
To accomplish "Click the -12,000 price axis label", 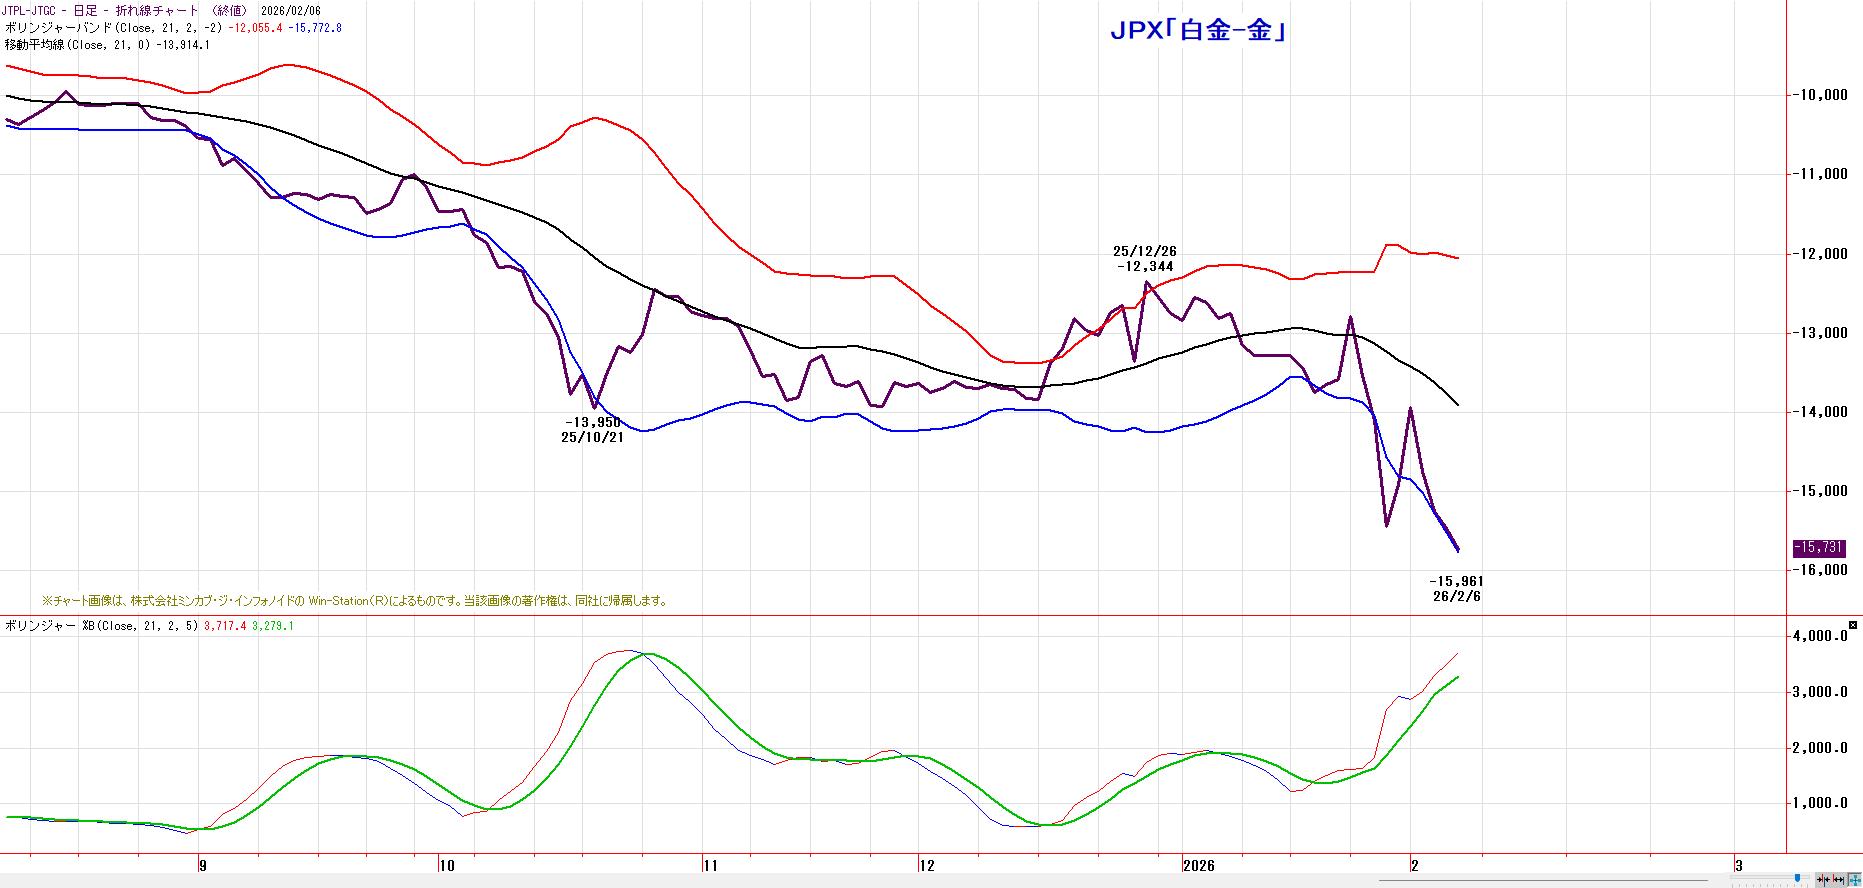I will [1821, 254].
